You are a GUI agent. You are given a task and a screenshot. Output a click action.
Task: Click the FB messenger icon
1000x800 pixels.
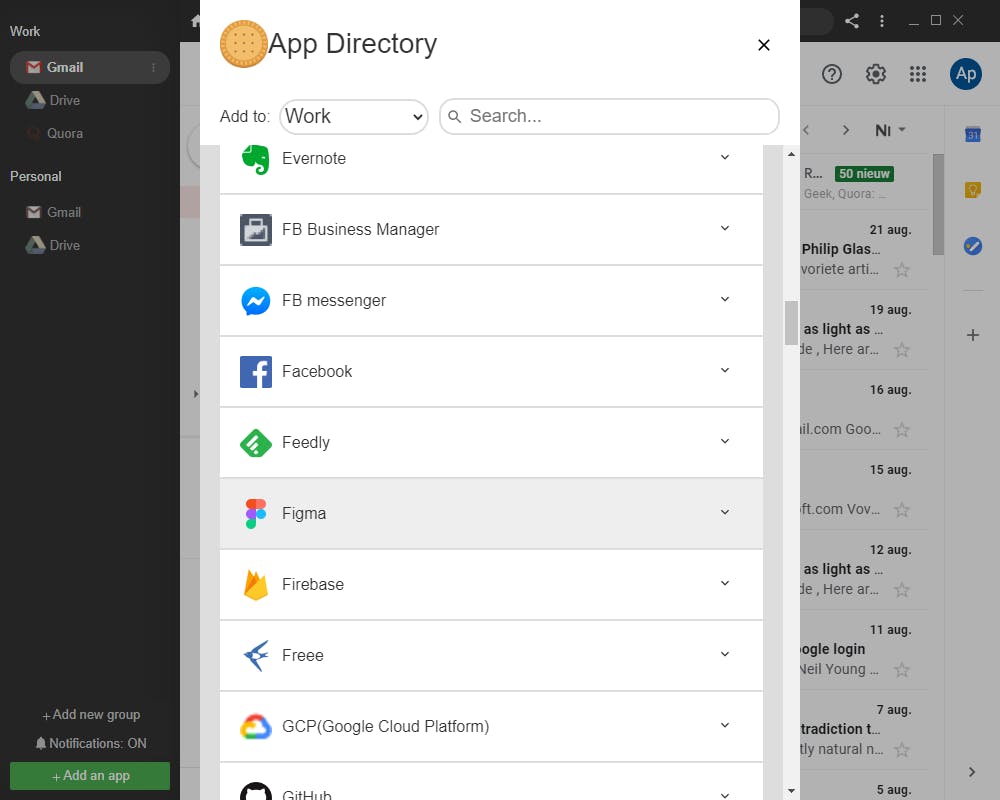pyautogui.click(x=256, y=301)
